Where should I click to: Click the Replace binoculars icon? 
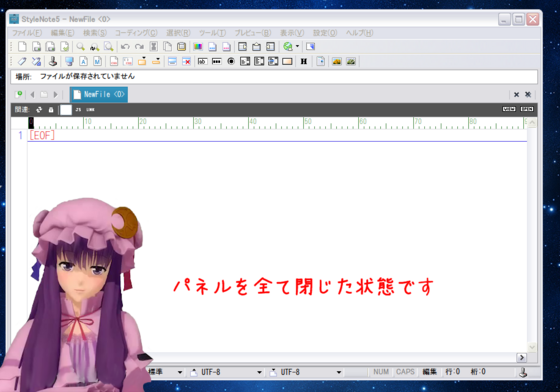95,46
